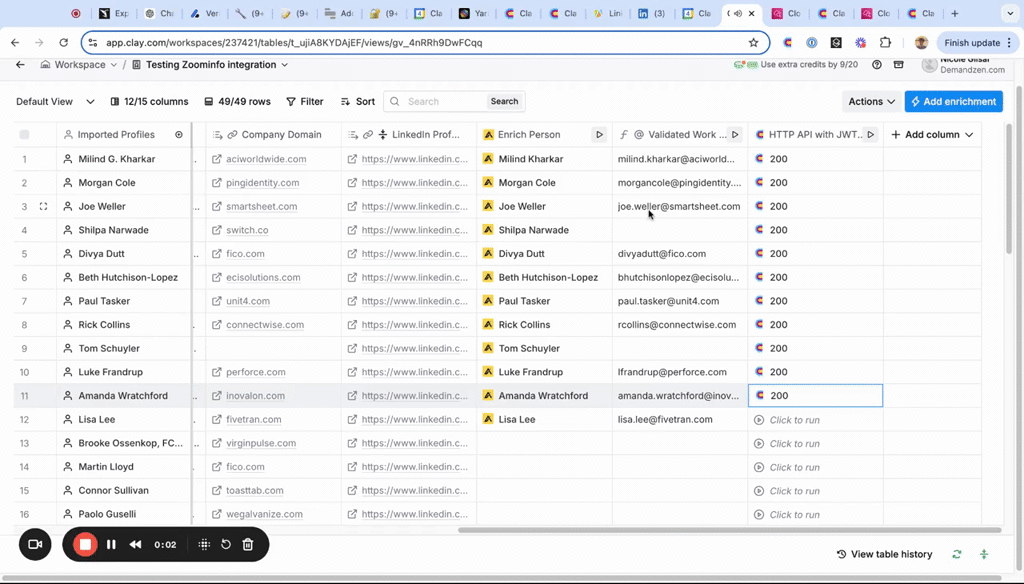Image resolution: width=1024 pixels, height=584 pixels.
Task: Run the Enrich Person column play icon
Action: pyautogui.click(x=599, y=135)
